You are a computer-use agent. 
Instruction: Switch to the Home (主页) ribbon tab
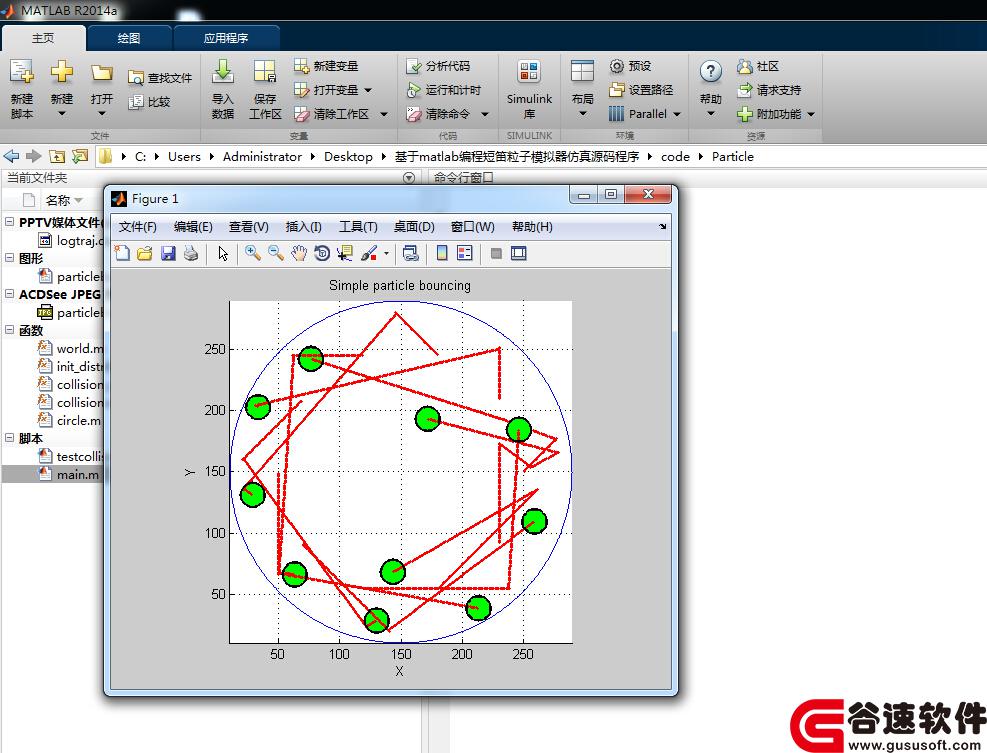click(43, 38)
